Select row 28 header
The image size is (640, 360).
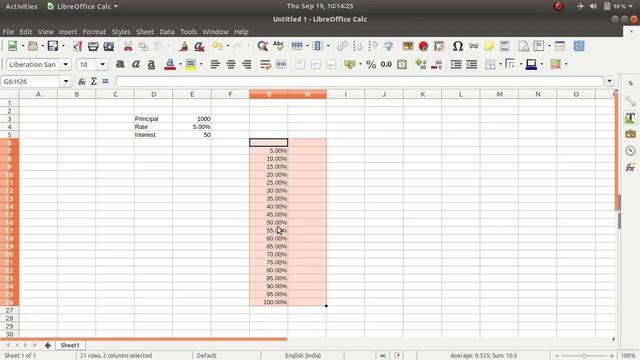pos(9,318)
